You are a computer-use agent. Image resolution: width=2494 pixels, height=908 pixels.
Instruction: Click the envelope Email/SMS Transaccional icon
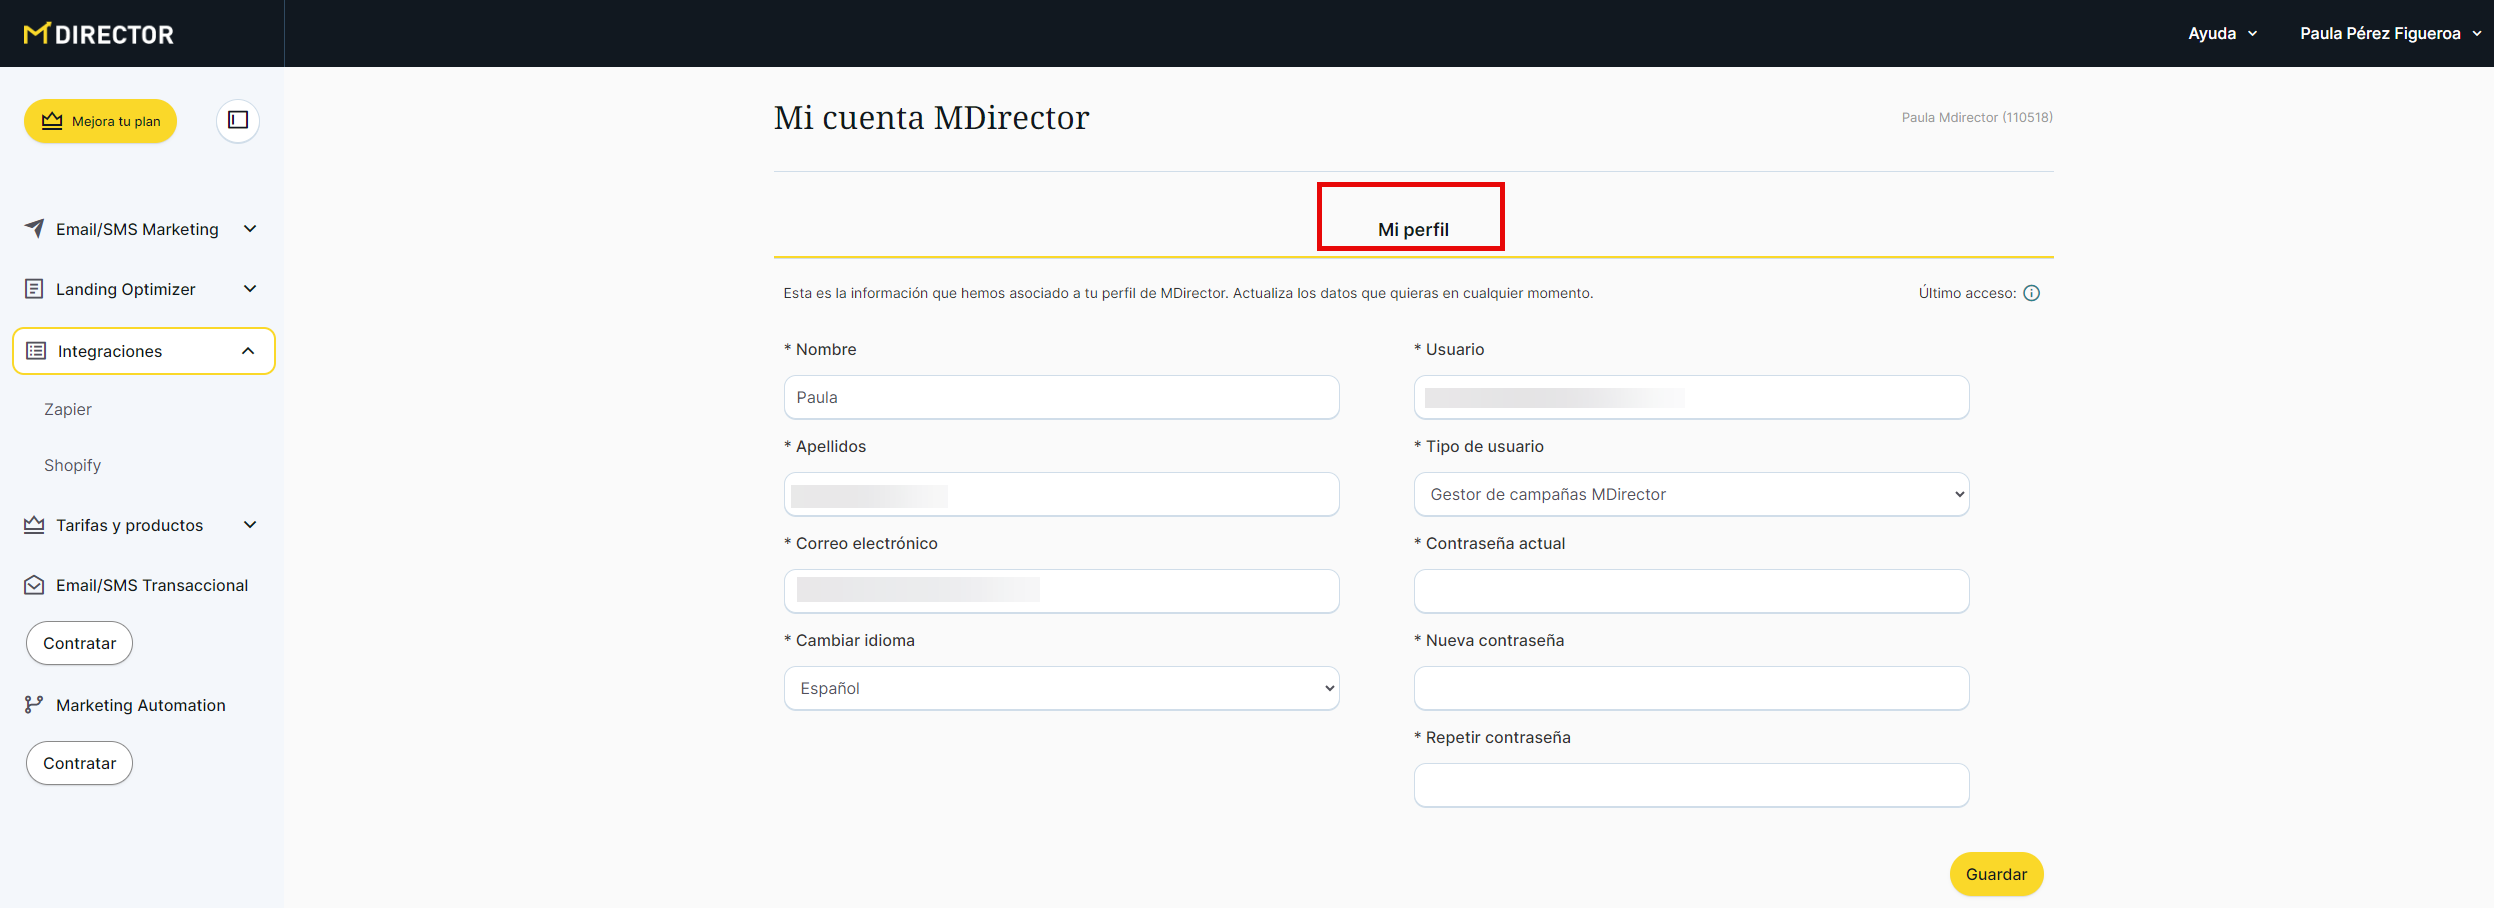click(34, 585)
